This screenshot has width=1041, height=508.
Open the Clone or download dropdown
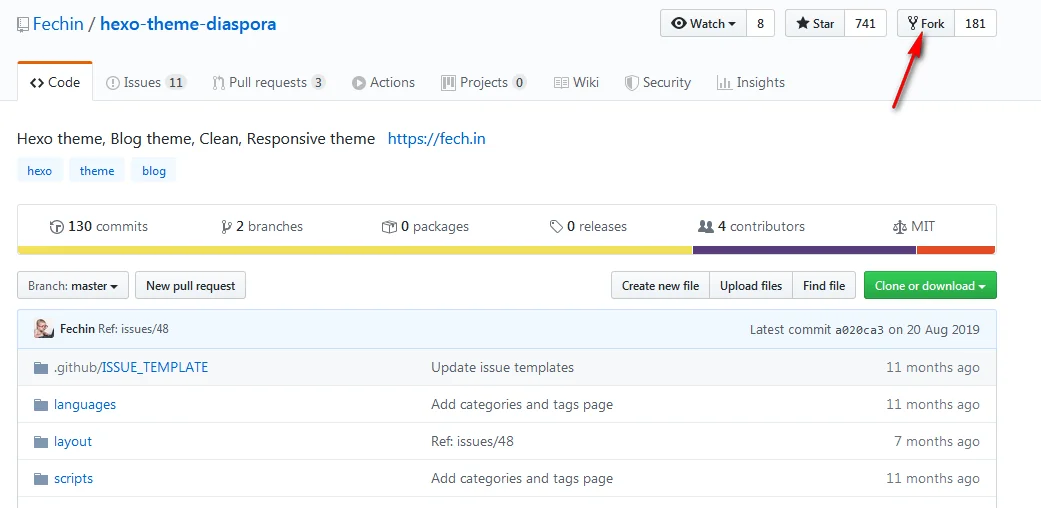930,286
